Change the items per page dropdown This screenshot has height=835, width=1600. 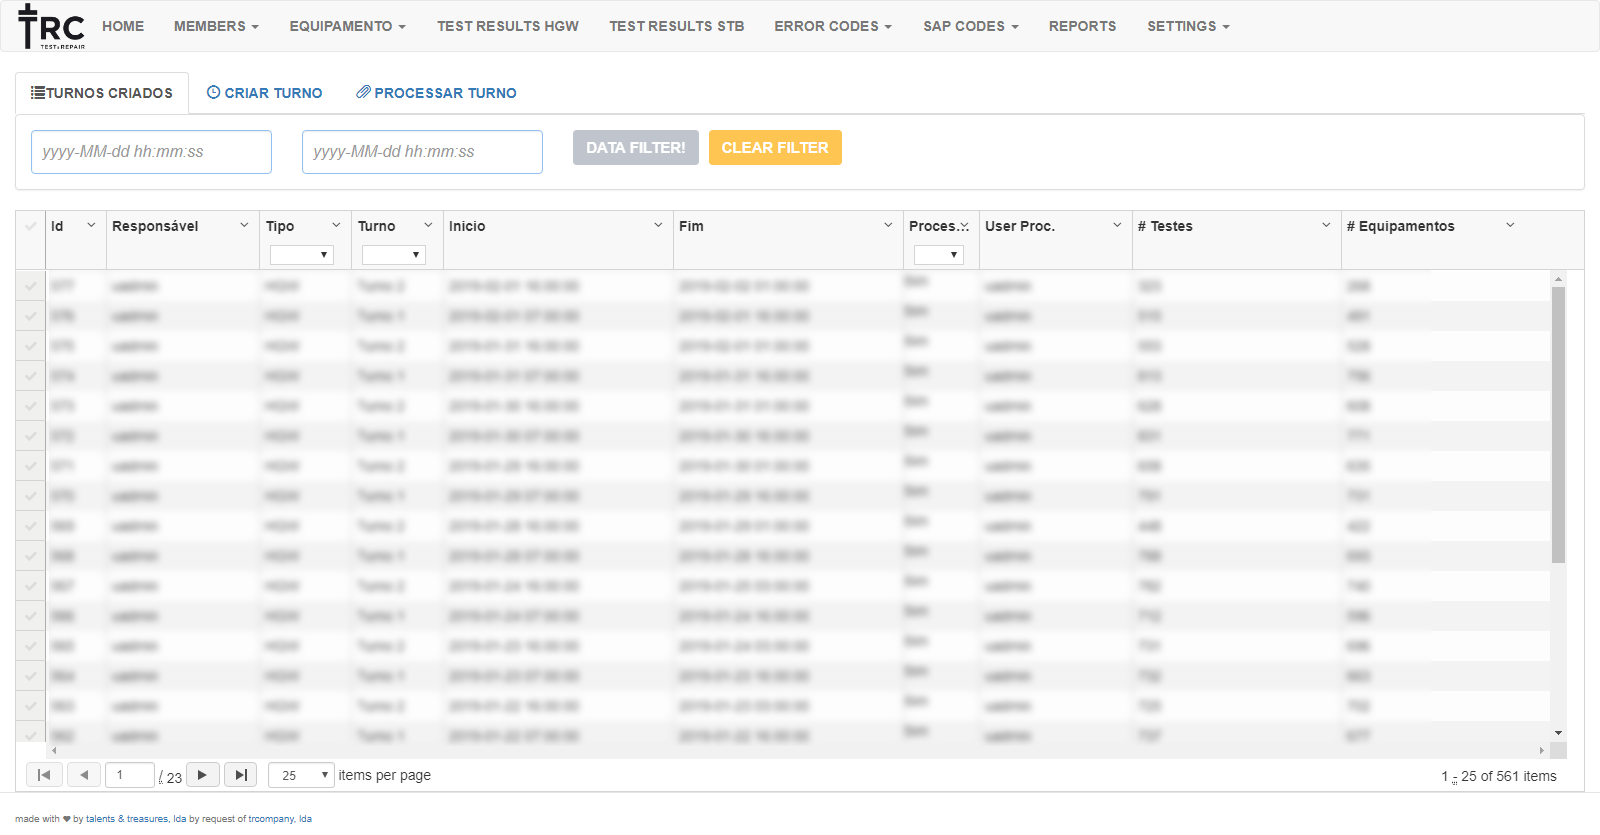[x=301, y=775]
